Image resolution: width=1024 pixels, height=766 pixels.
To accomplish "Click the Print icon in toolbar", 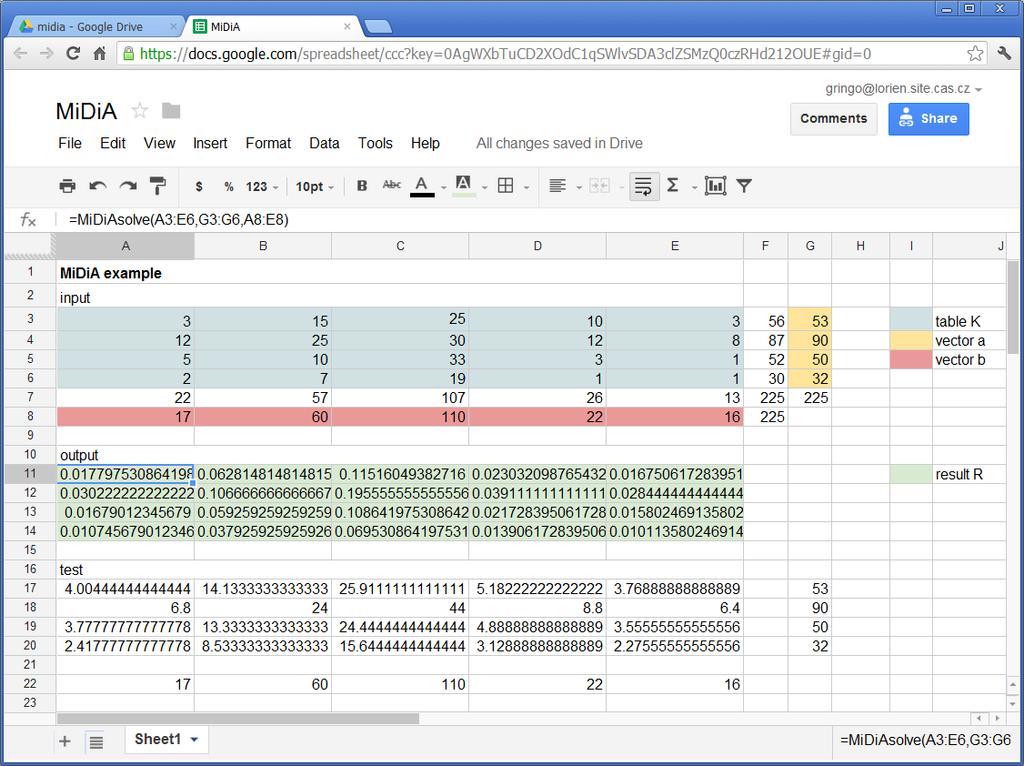I will click(x=67, y=186).
